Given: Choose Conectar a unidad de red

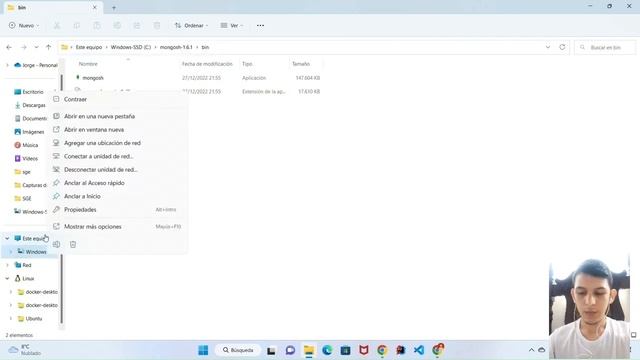Looking at the screenshot, I should tap(118, 156).
